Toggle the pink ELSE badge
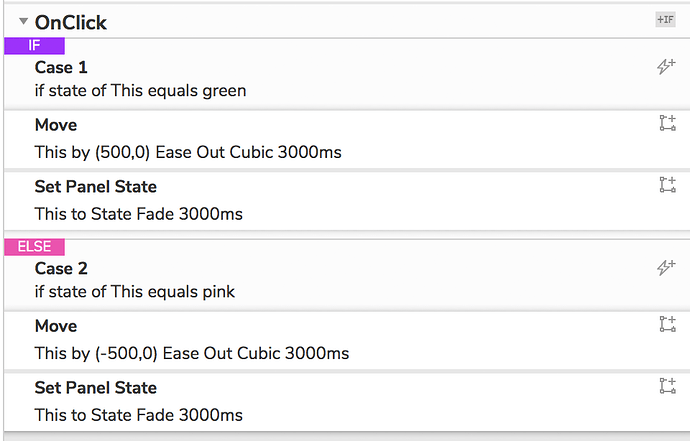690x441 pixels. tap(35, 247)
